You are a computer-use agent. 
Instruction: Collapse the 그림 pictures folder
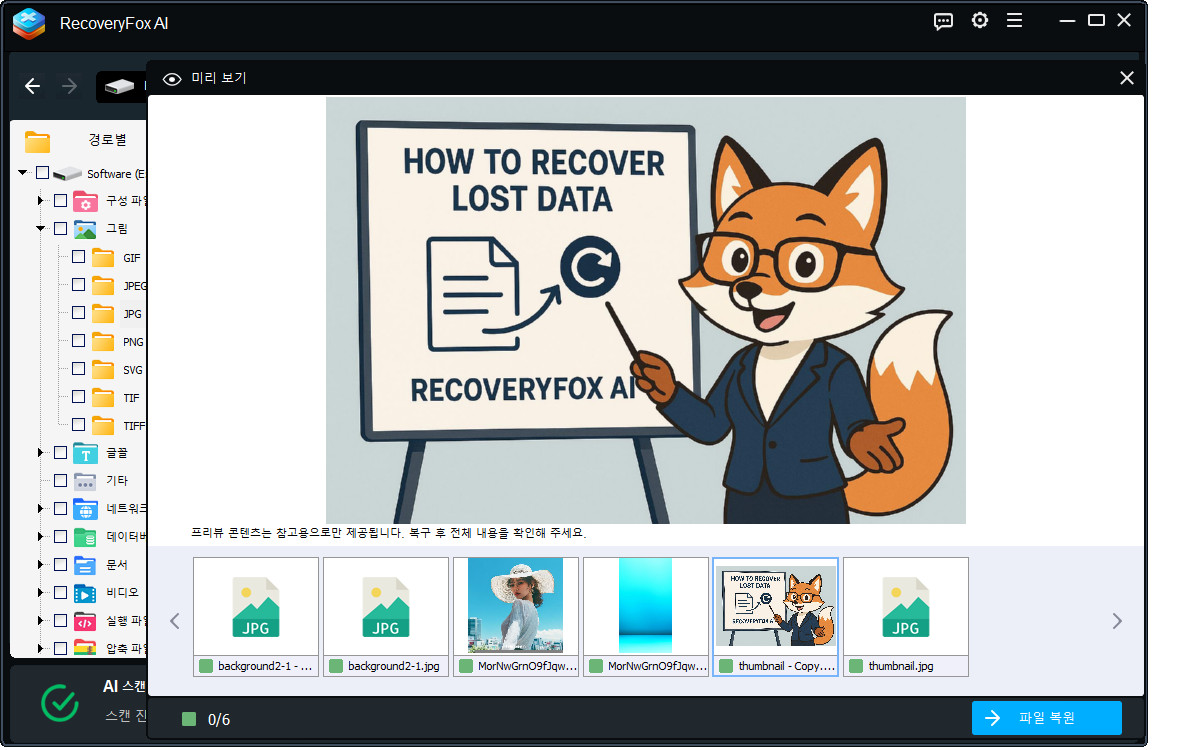[41, 229]
